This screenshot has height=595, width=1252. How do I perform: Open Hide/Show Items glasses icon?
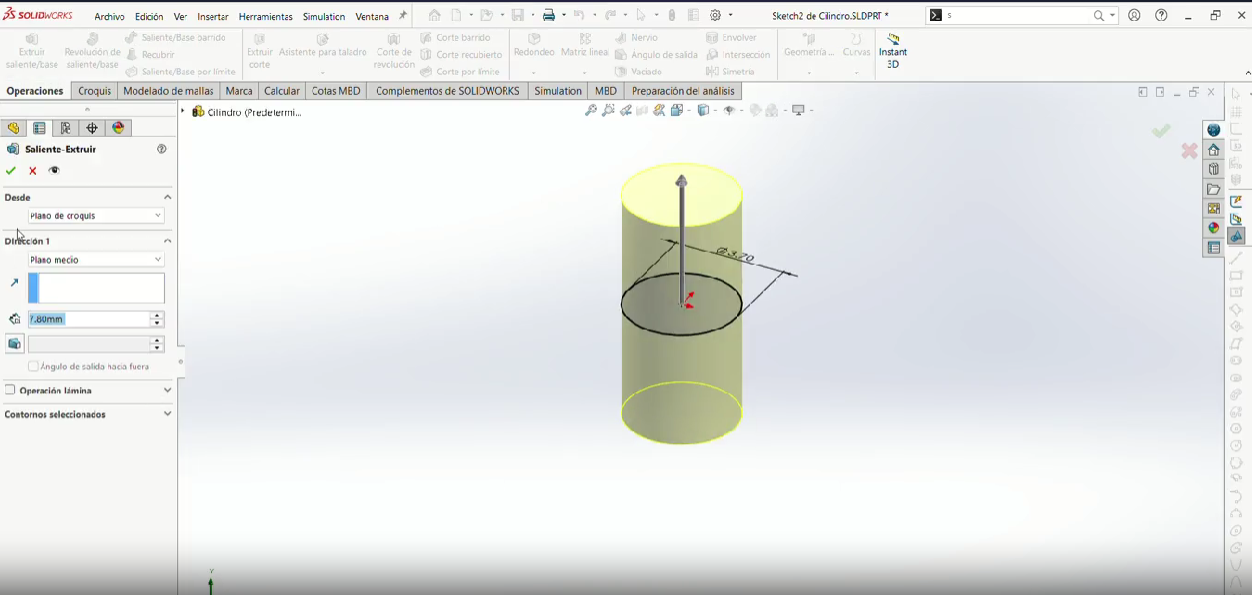tap(730, 110)
